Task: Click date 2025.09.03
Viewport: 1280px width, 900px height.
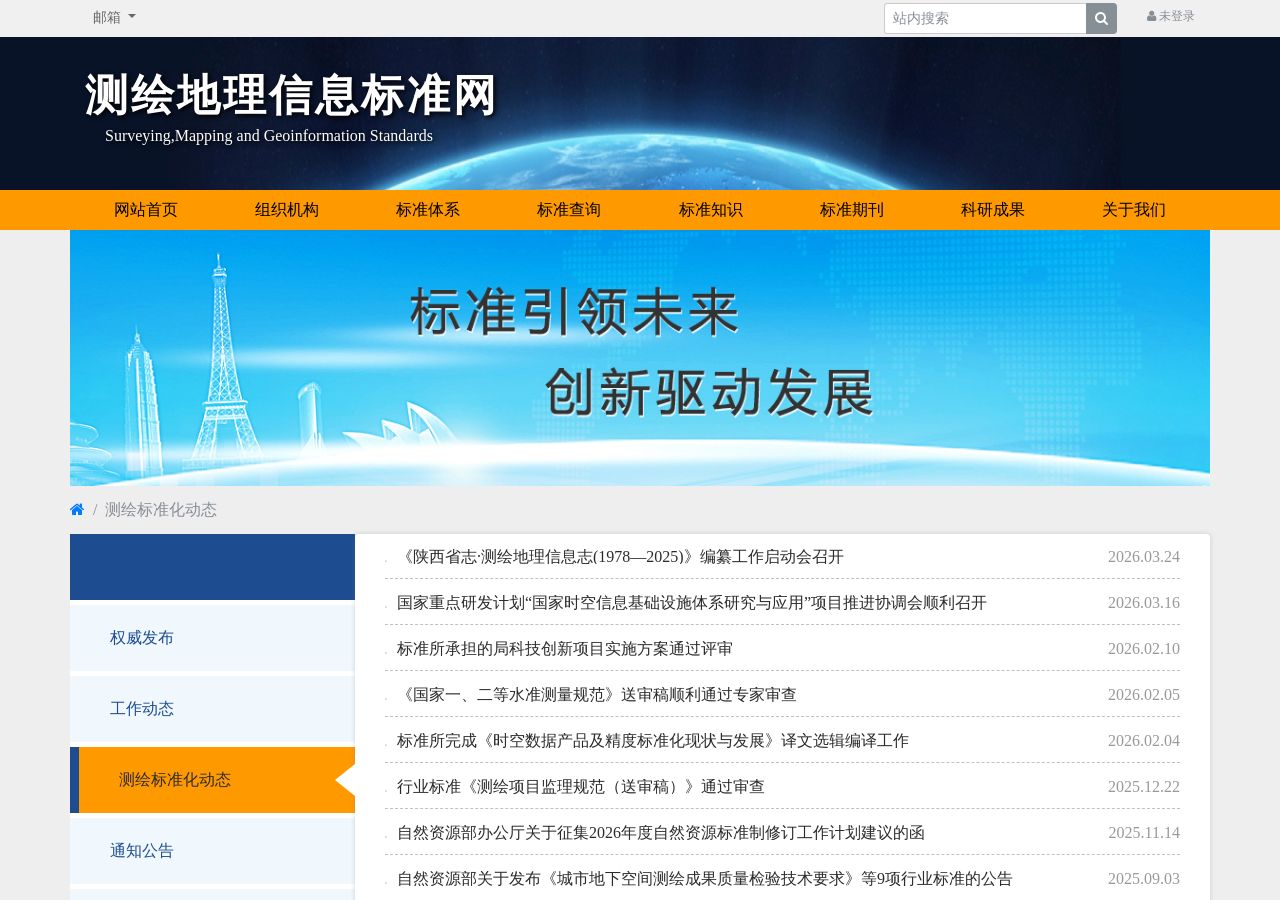Action: point(1144,879)
